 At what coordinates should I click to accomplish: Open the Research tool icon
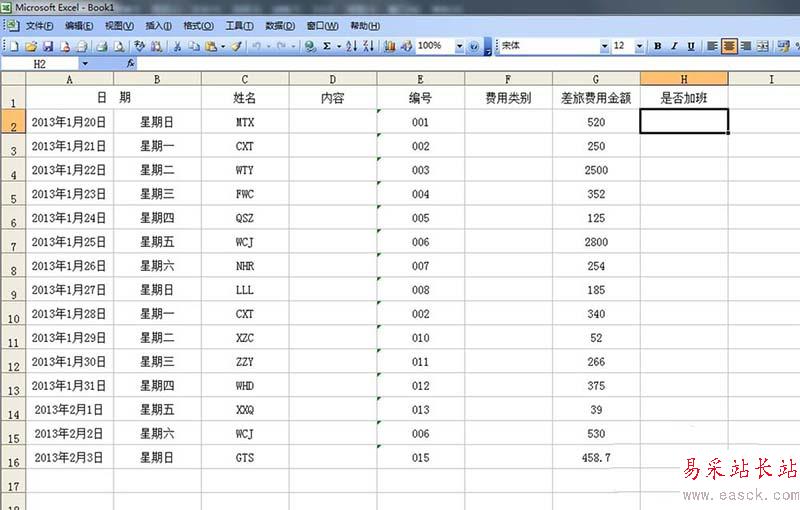coord(157,46)
